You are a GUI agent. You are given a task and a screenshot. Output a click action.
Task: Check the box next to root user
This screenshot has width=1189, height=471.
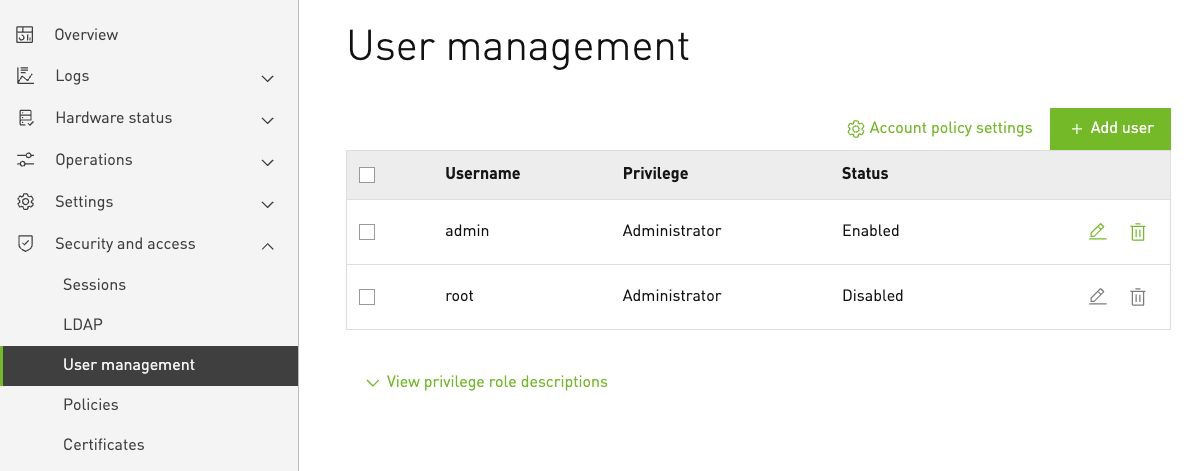pos(367,297)
